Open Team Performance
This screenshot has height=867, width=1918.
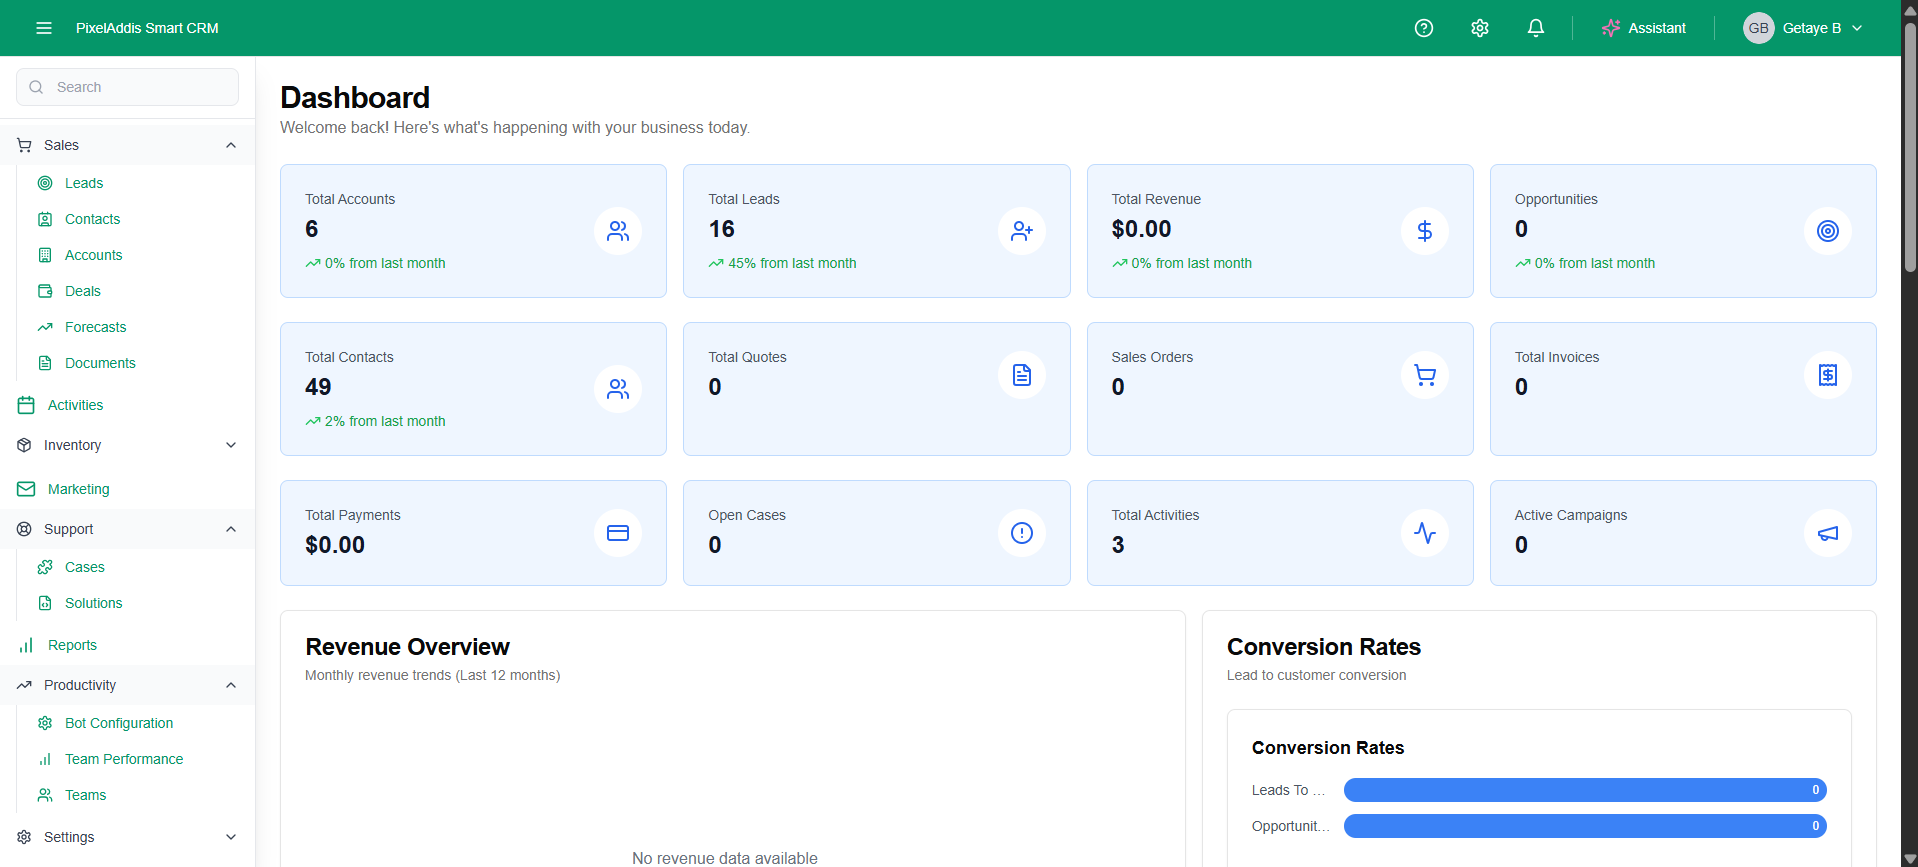pos(124,759)
